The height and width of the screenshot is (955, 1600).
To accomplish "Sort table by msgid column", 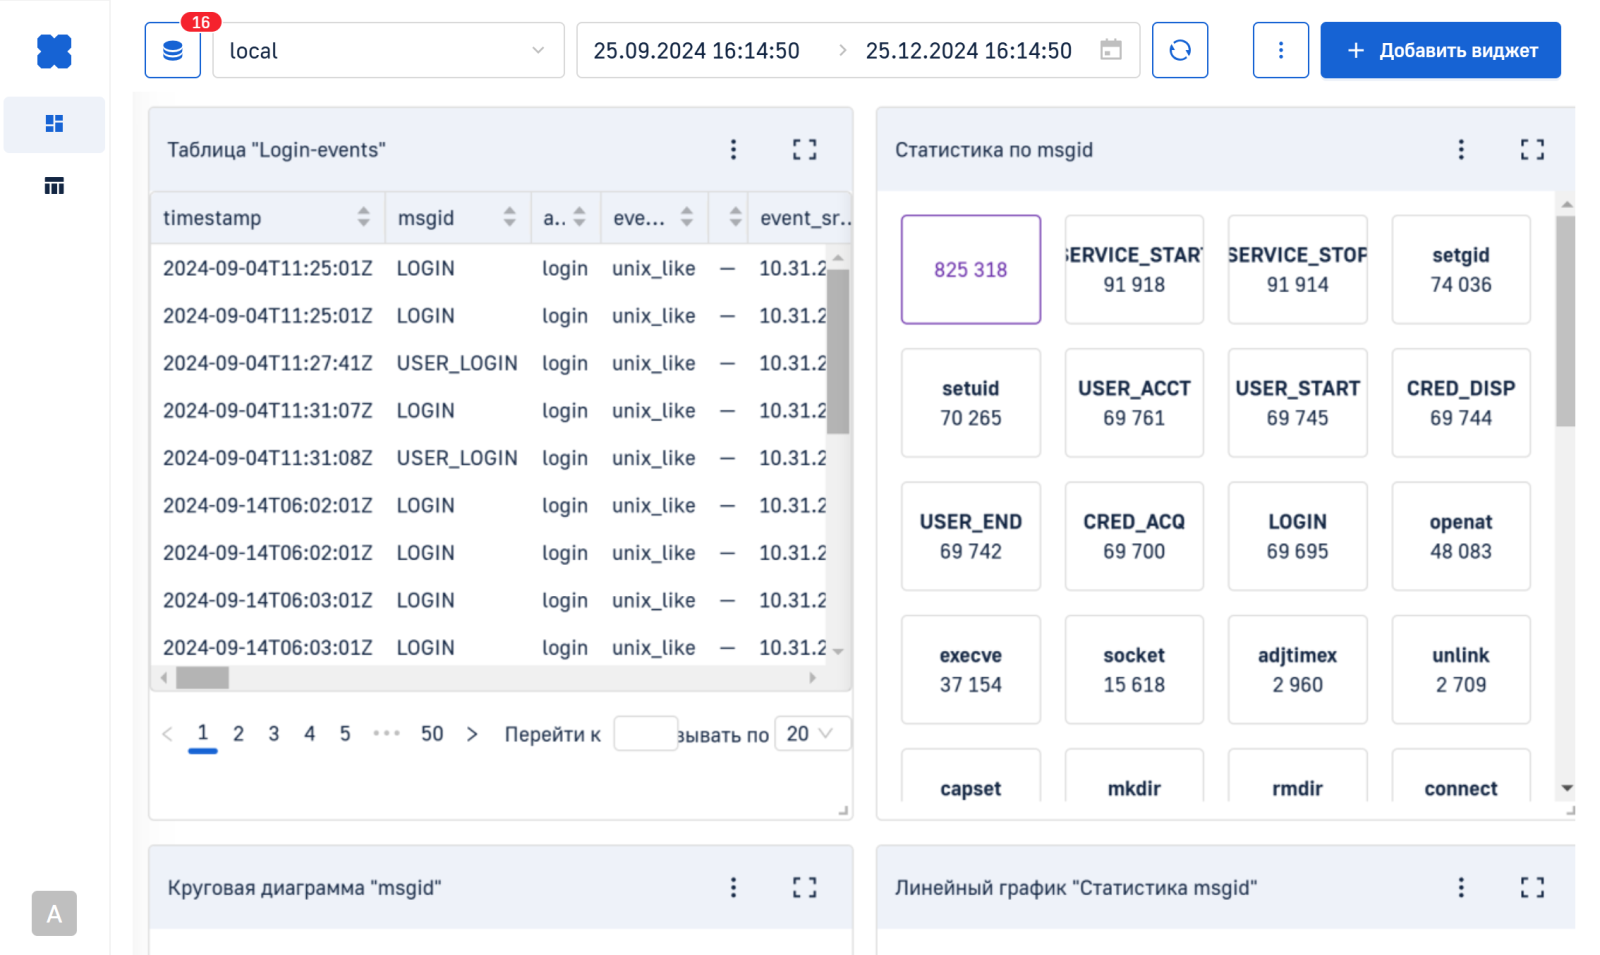I will 509,217.
